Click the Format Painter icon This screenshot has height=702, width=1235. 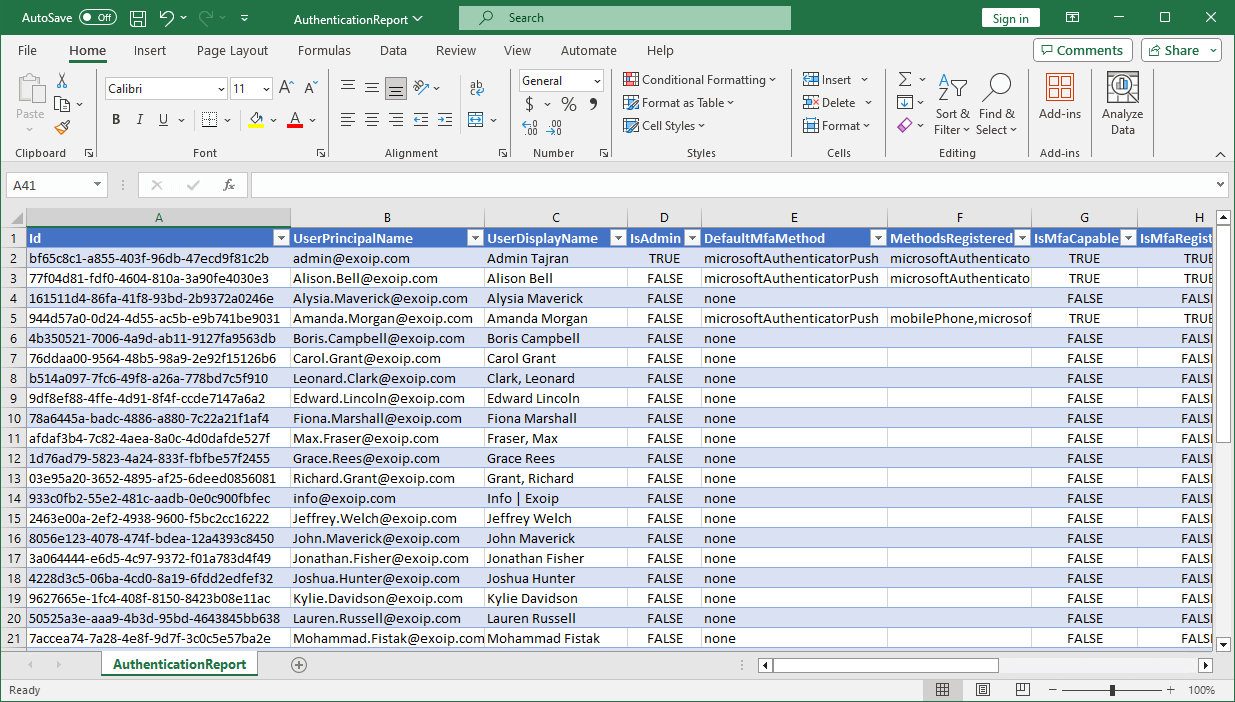62,128
